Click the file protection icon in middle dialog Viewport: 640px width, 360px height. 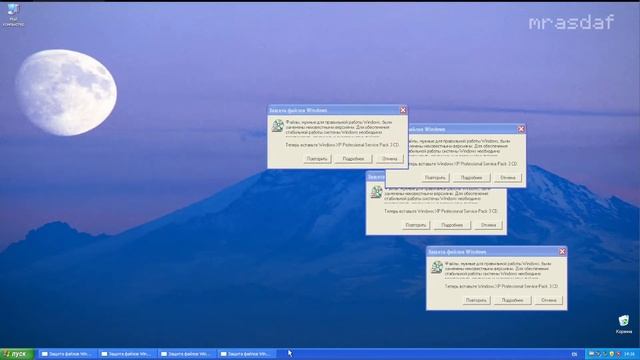pos(376,192)
